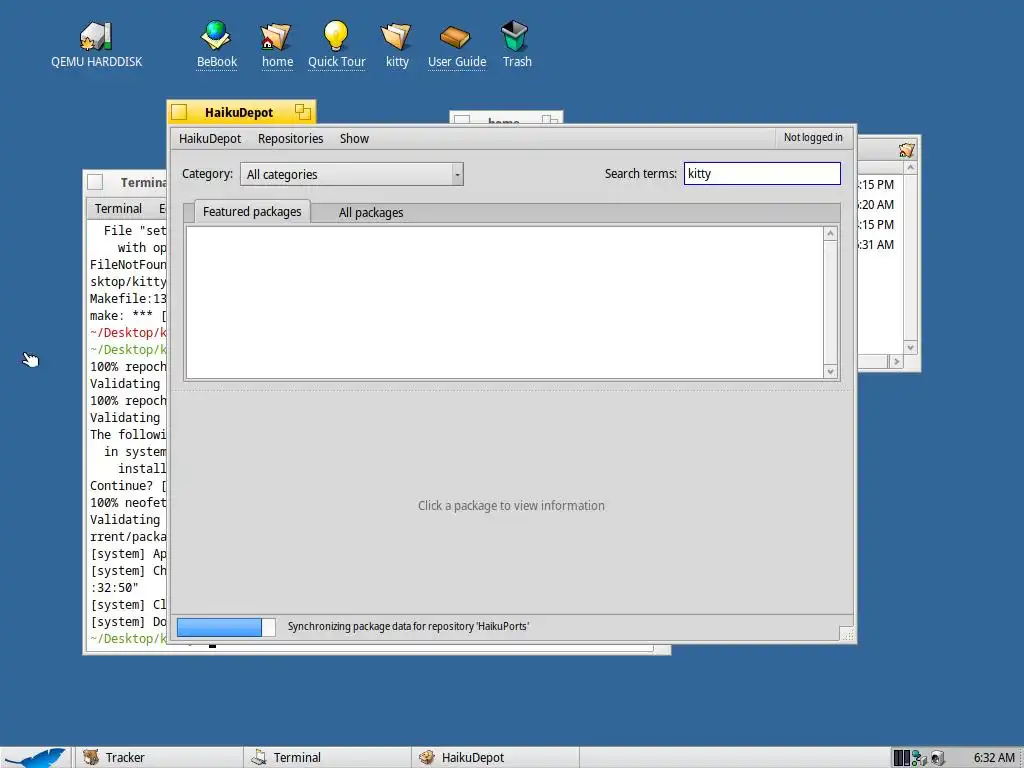Viewport: 1024px width, 768px height.
Task: Click the package list scroll down arrow
Action: pos(830,372)
